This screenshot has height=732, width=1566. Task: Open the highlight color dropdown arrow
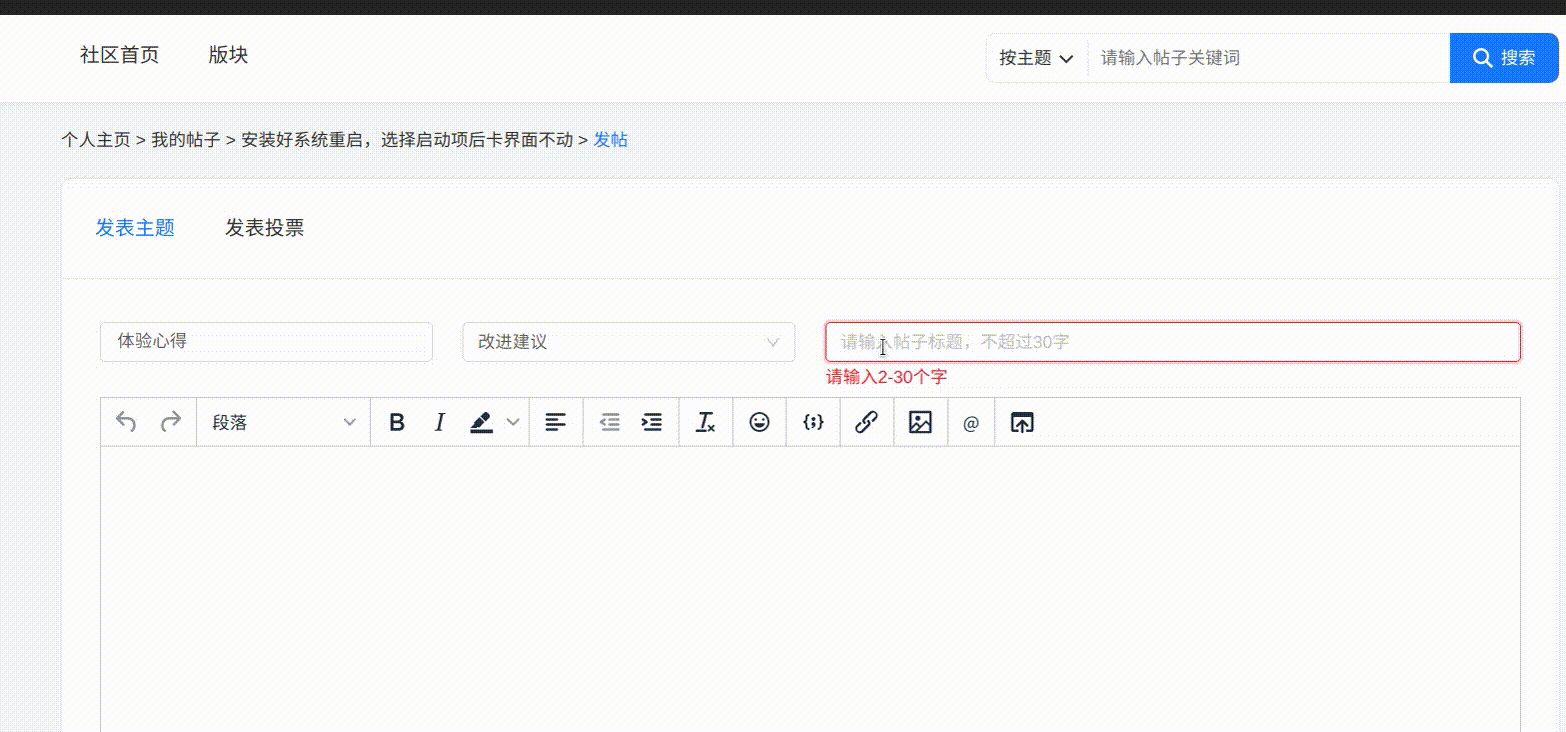(x=513, y=422)
